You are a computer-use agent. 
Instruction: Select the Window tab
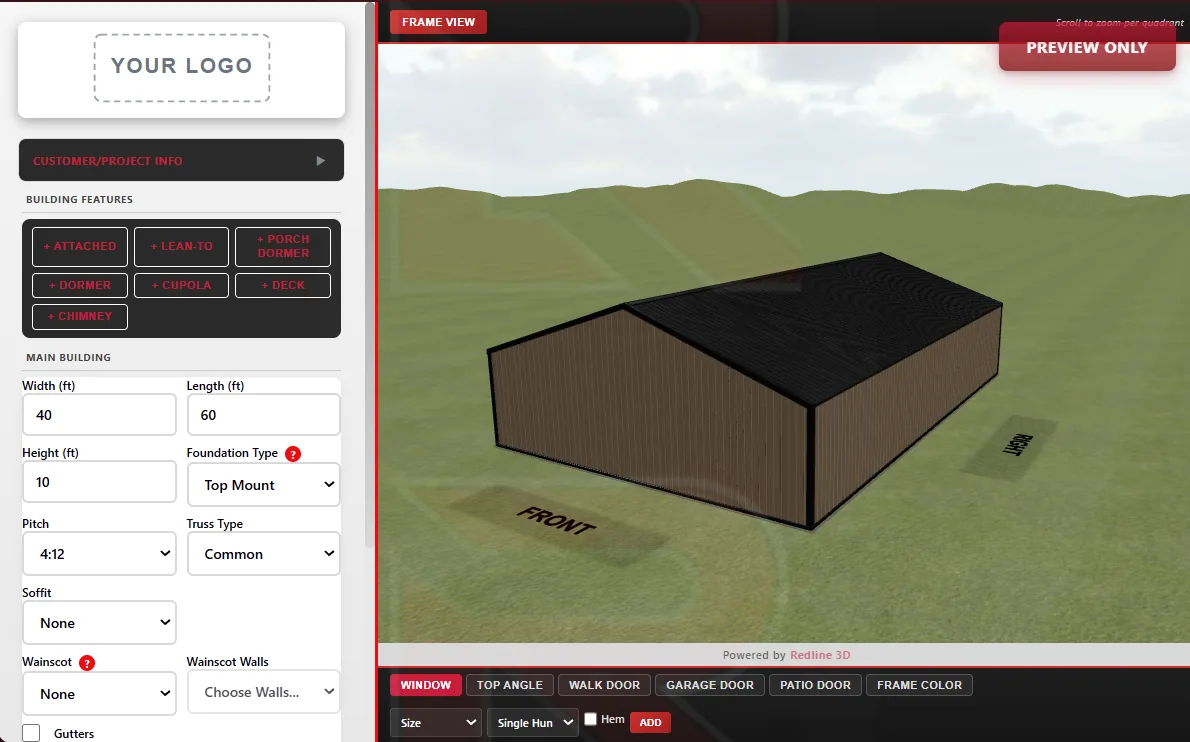426,685
